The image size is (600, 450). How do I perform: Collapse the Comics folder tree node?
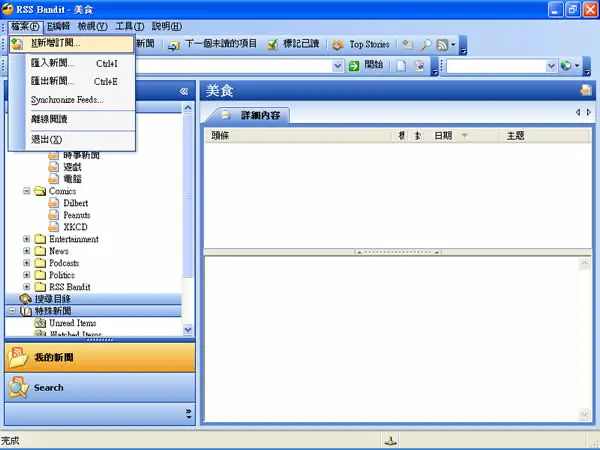[x=26, y=191]
